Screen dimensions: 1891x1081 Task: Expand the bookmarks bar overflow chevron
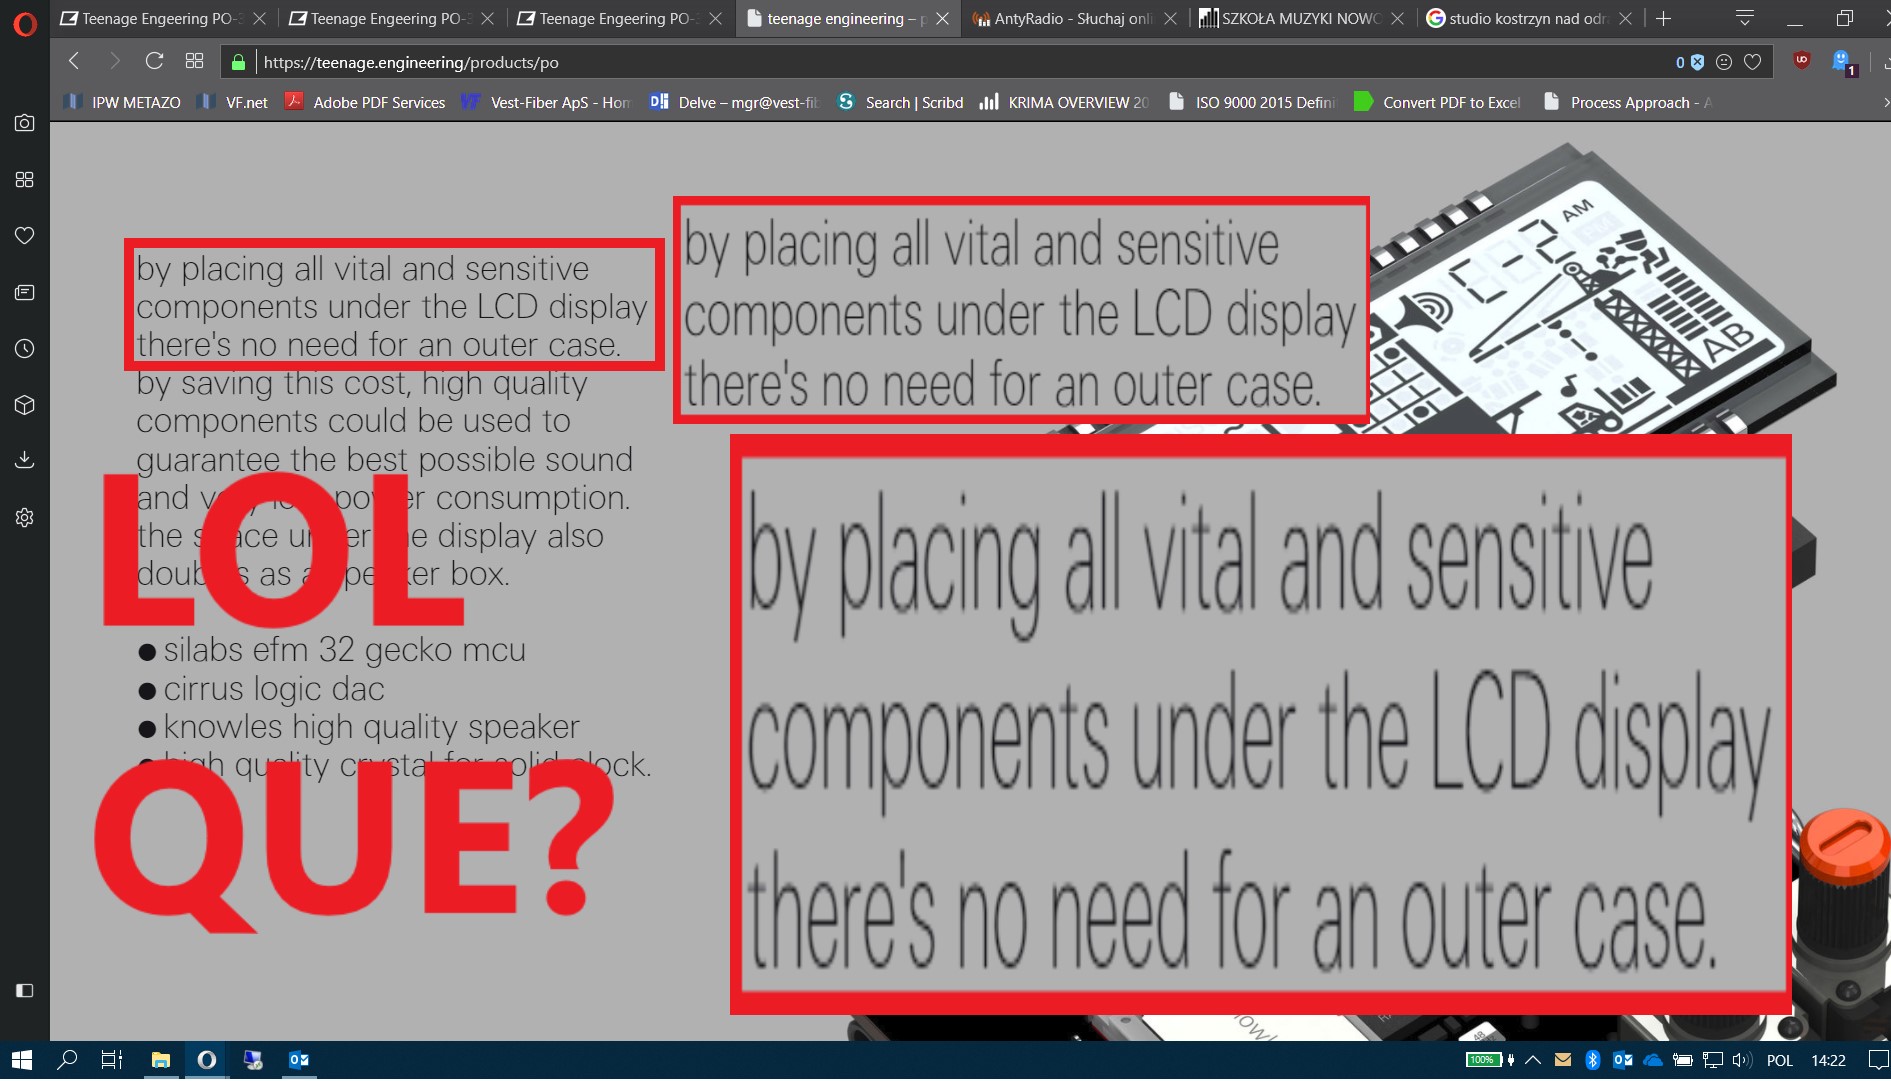1885,102
